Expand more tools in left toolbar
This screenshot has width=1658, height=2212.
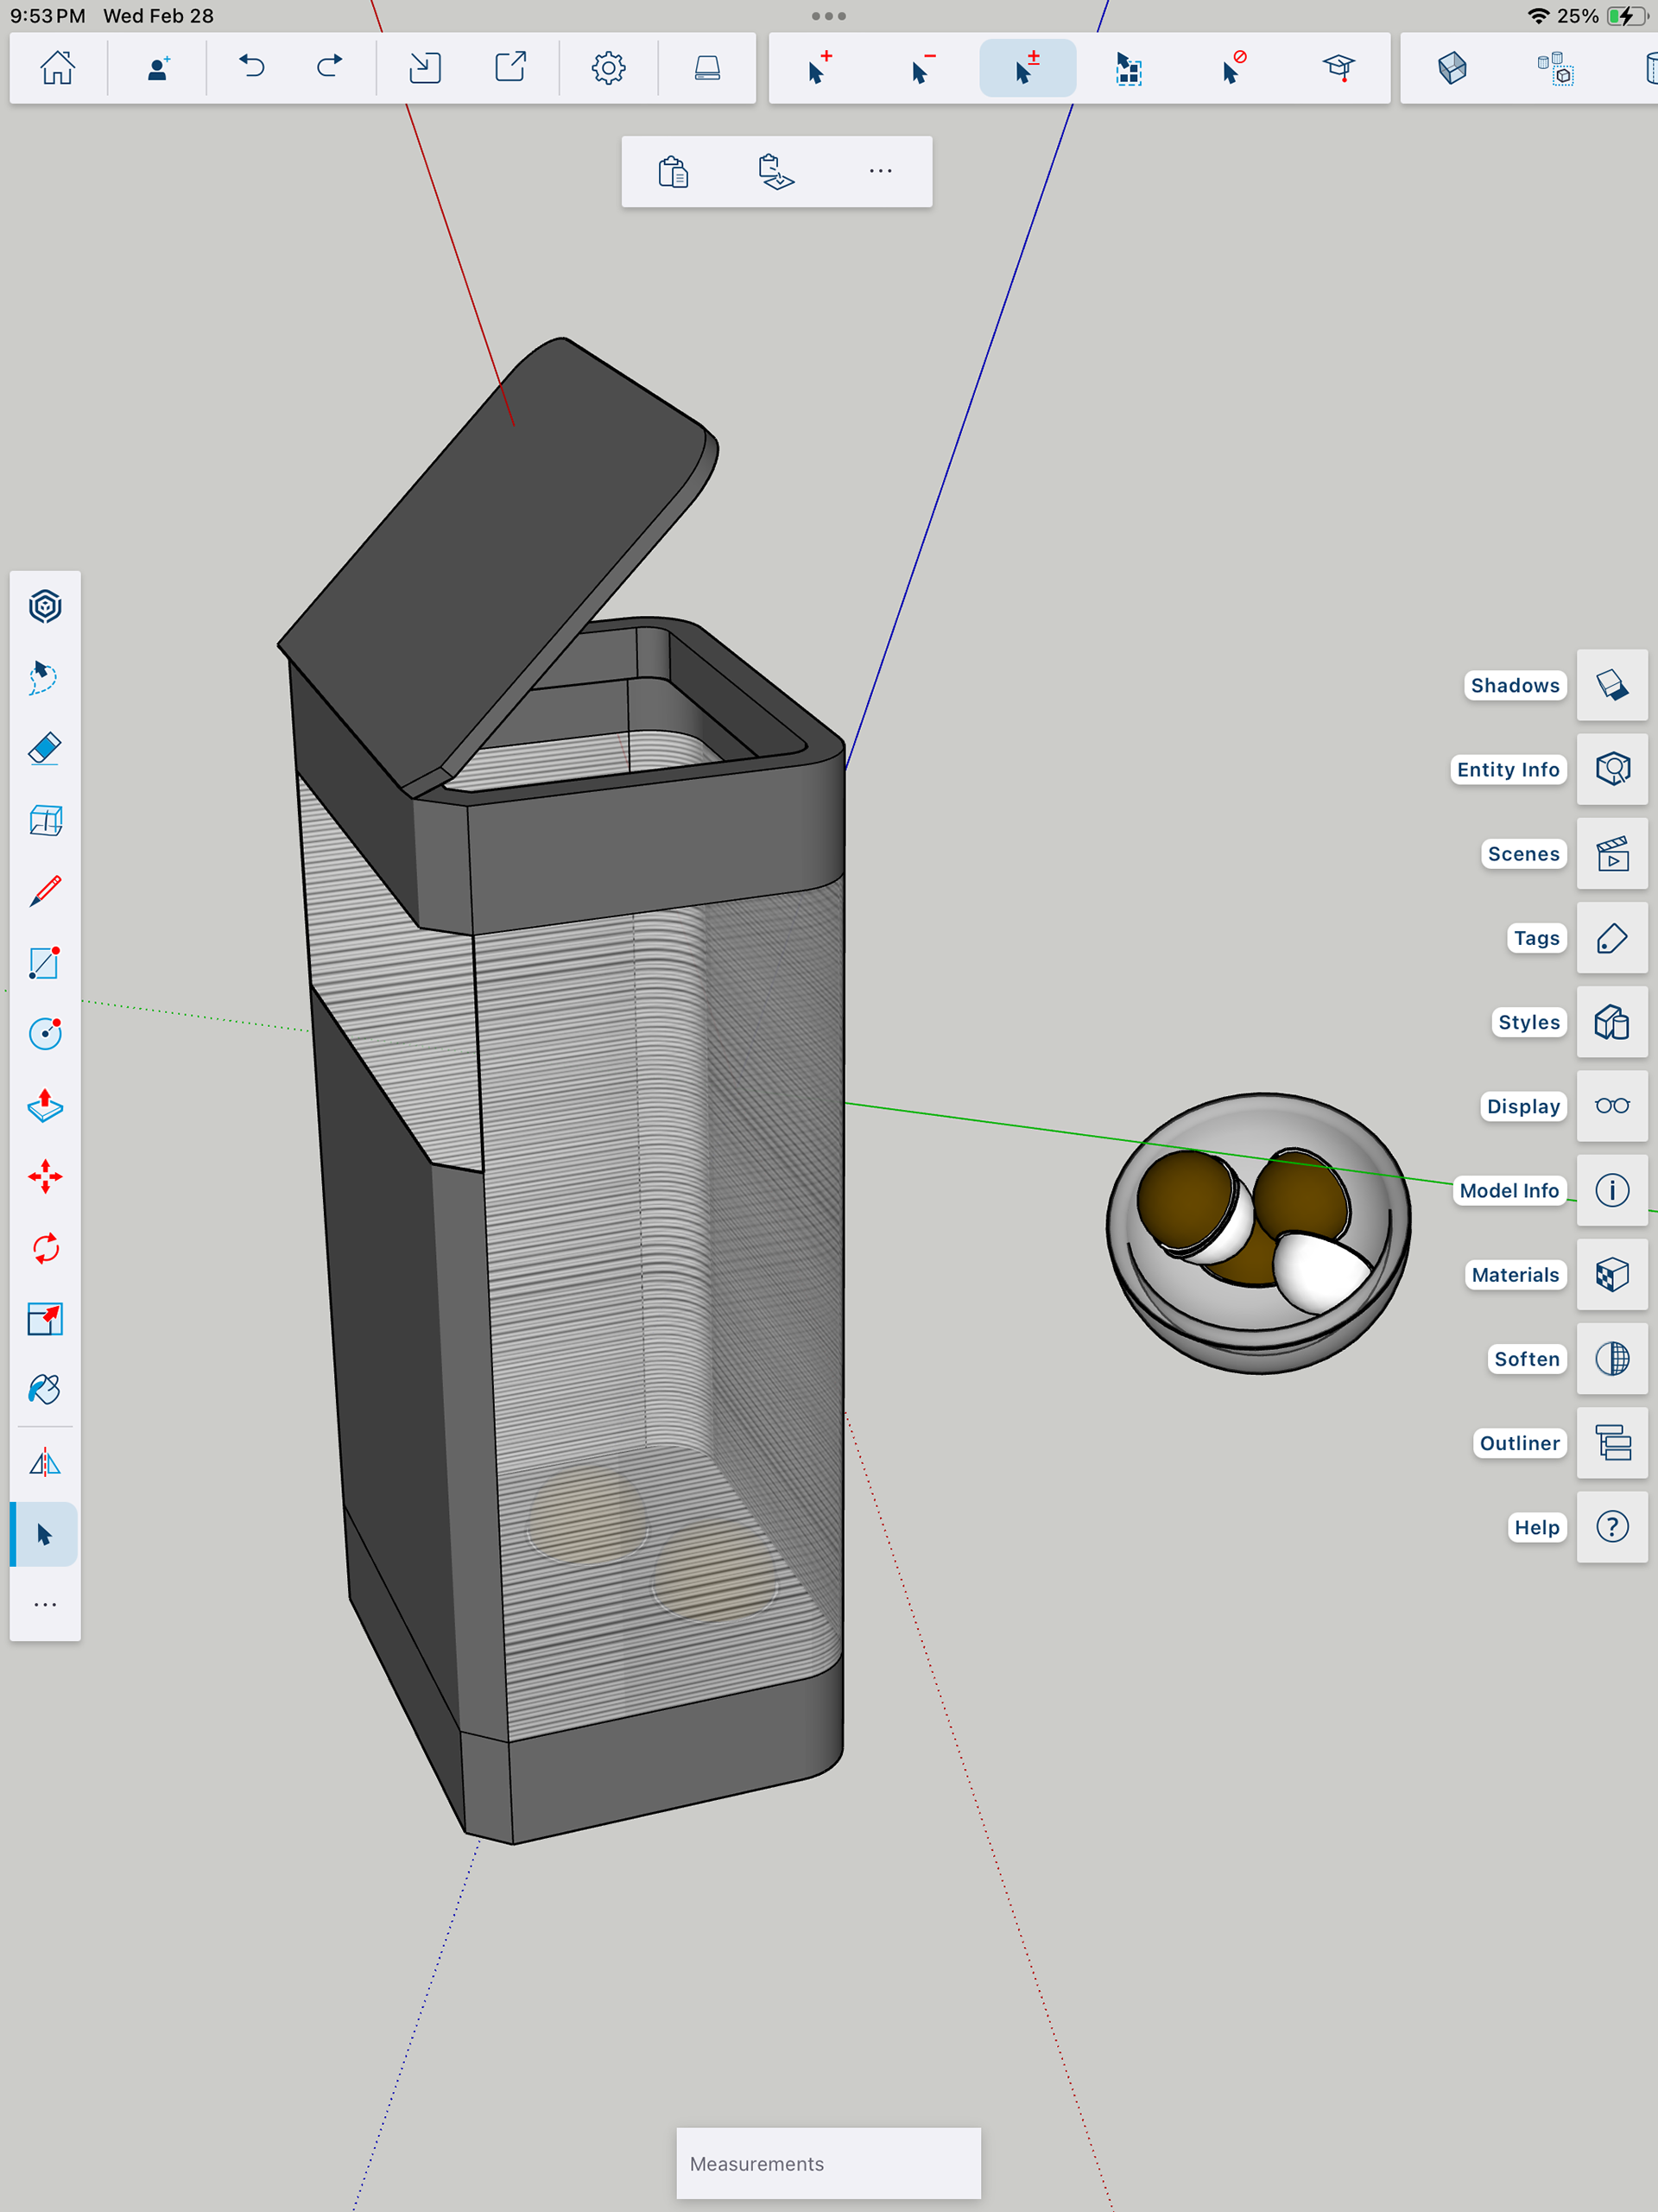pos(45,1605)
